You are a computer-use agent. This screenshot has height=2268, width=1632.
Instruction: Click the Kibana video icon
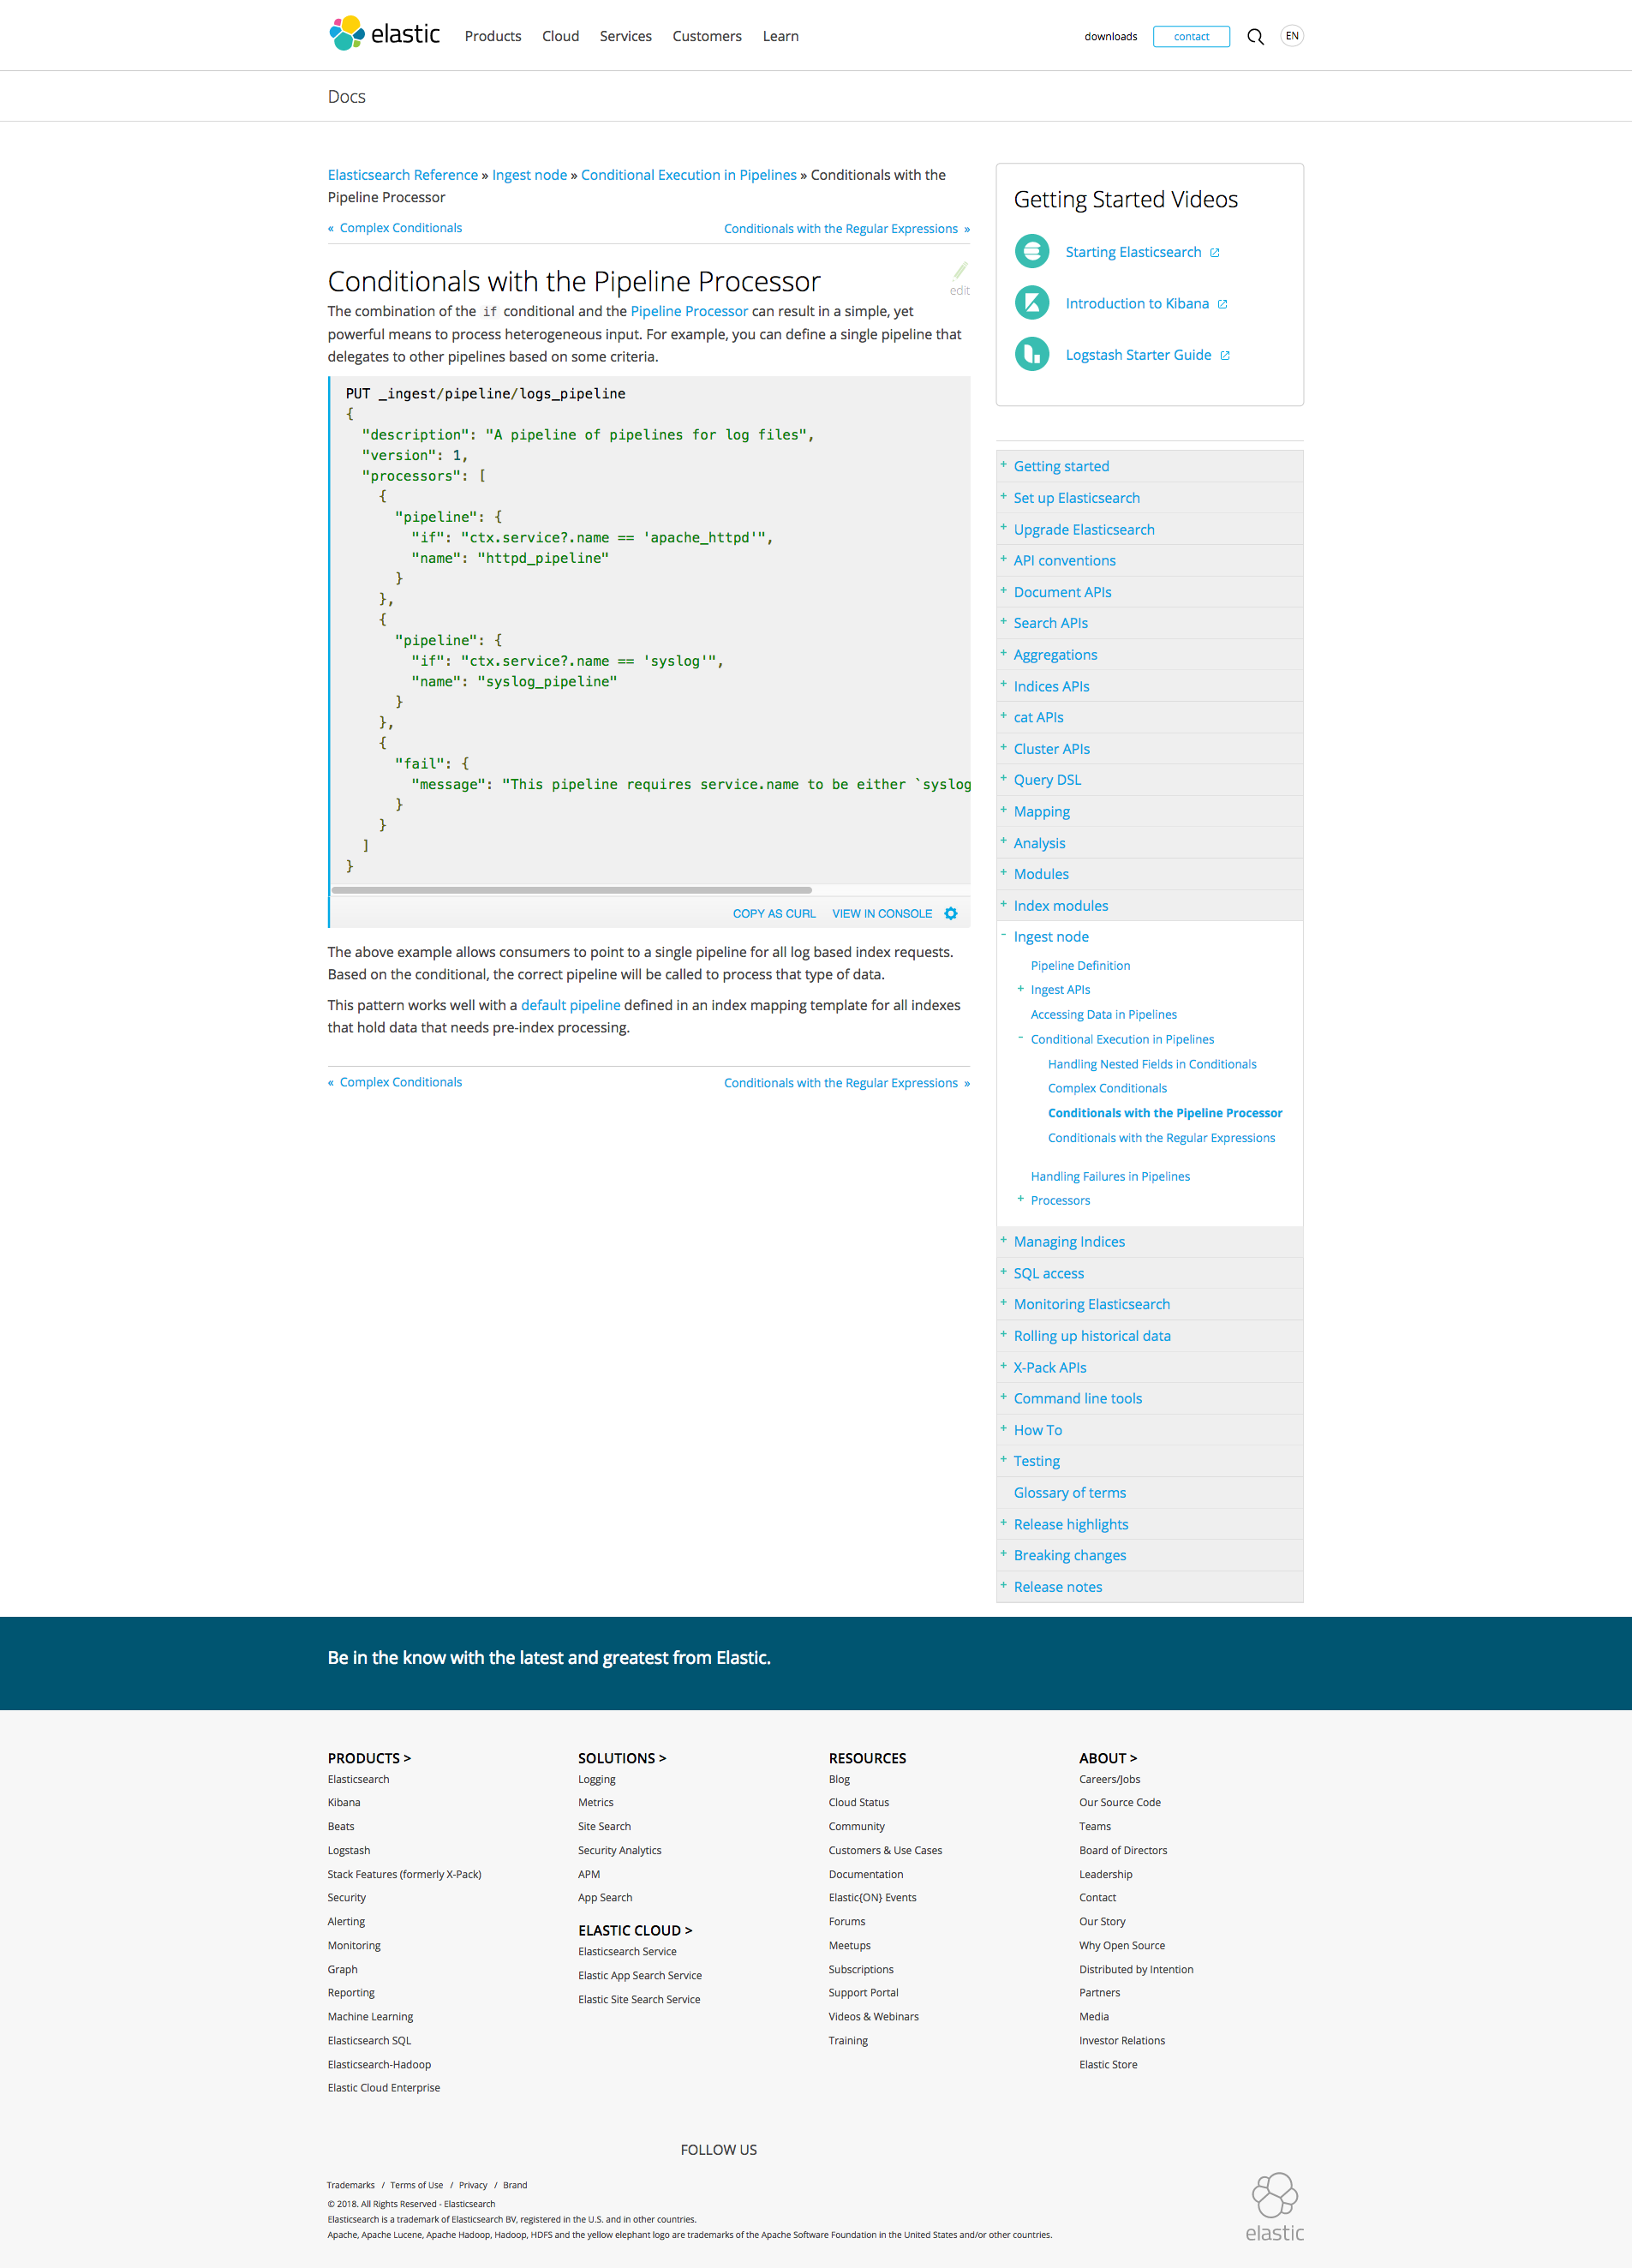coord(1032,302)
